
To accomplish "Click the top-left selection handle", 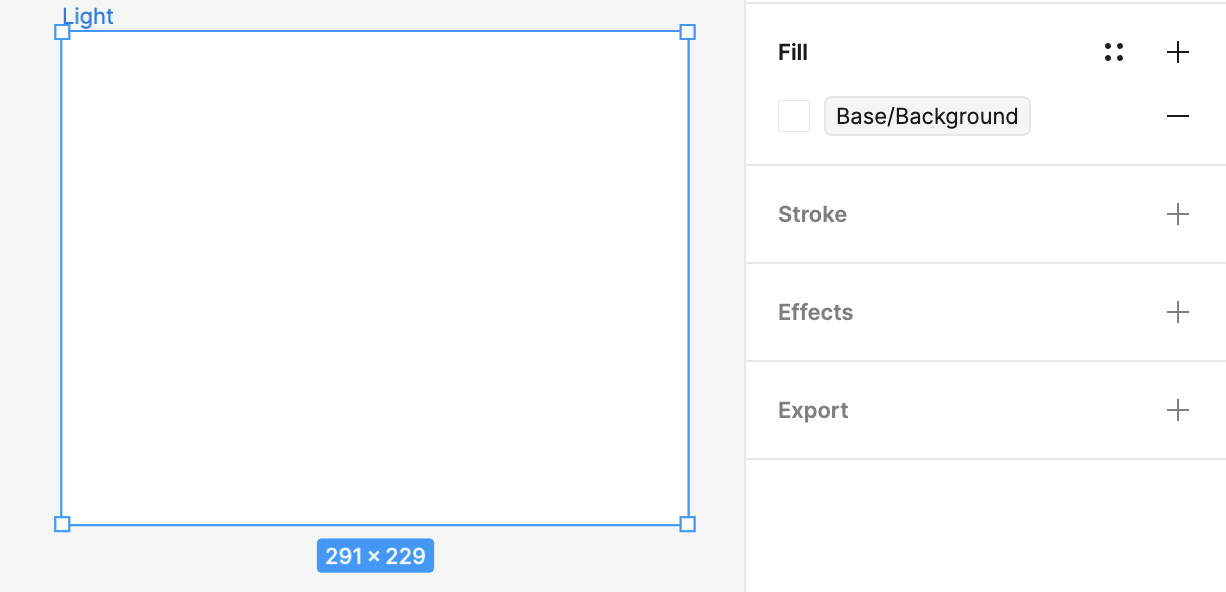I will 63,31.
